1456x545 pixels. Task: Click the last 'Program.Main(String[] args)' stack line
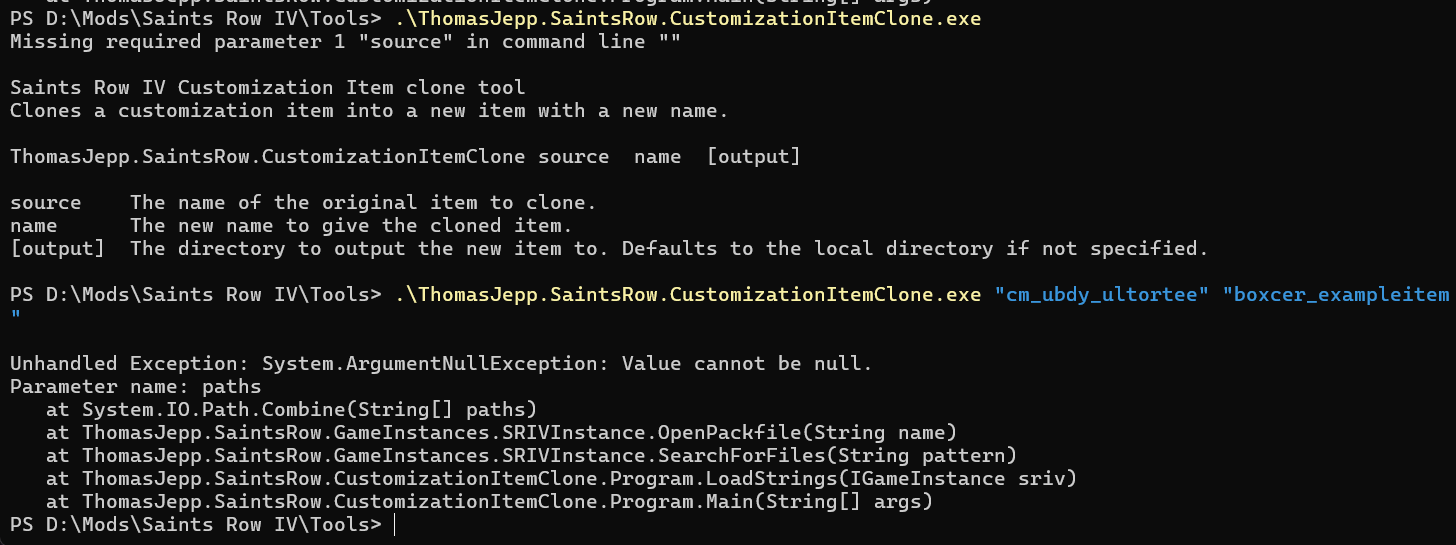(489, 502)
